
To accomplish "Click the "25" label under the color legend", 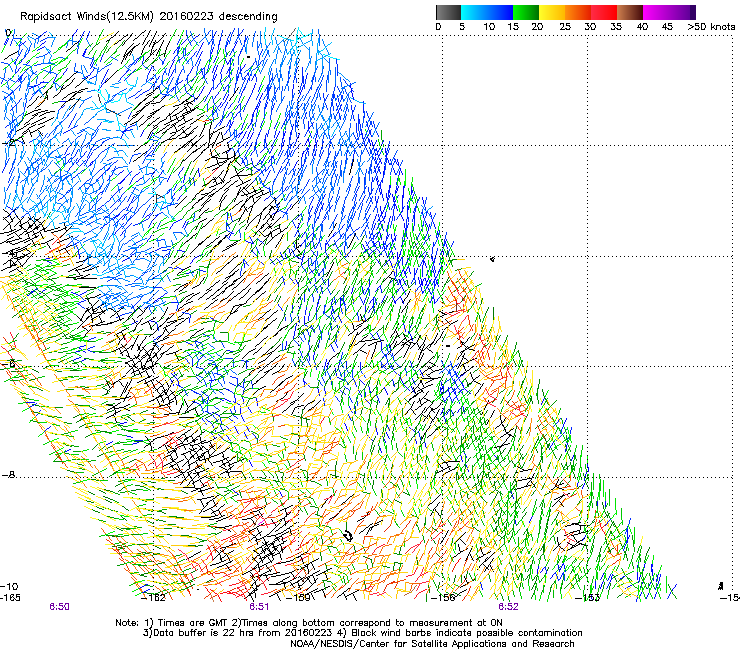I will pyautogui.click(x=565, y=27).
